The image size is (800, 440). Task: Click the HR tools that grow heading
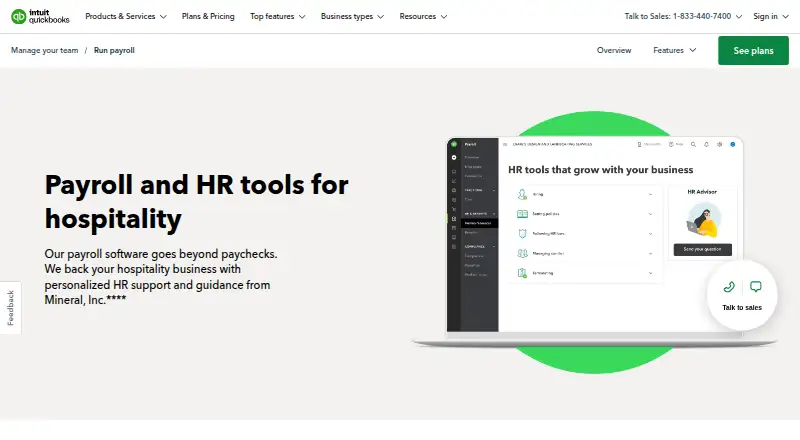coord(601,169)
